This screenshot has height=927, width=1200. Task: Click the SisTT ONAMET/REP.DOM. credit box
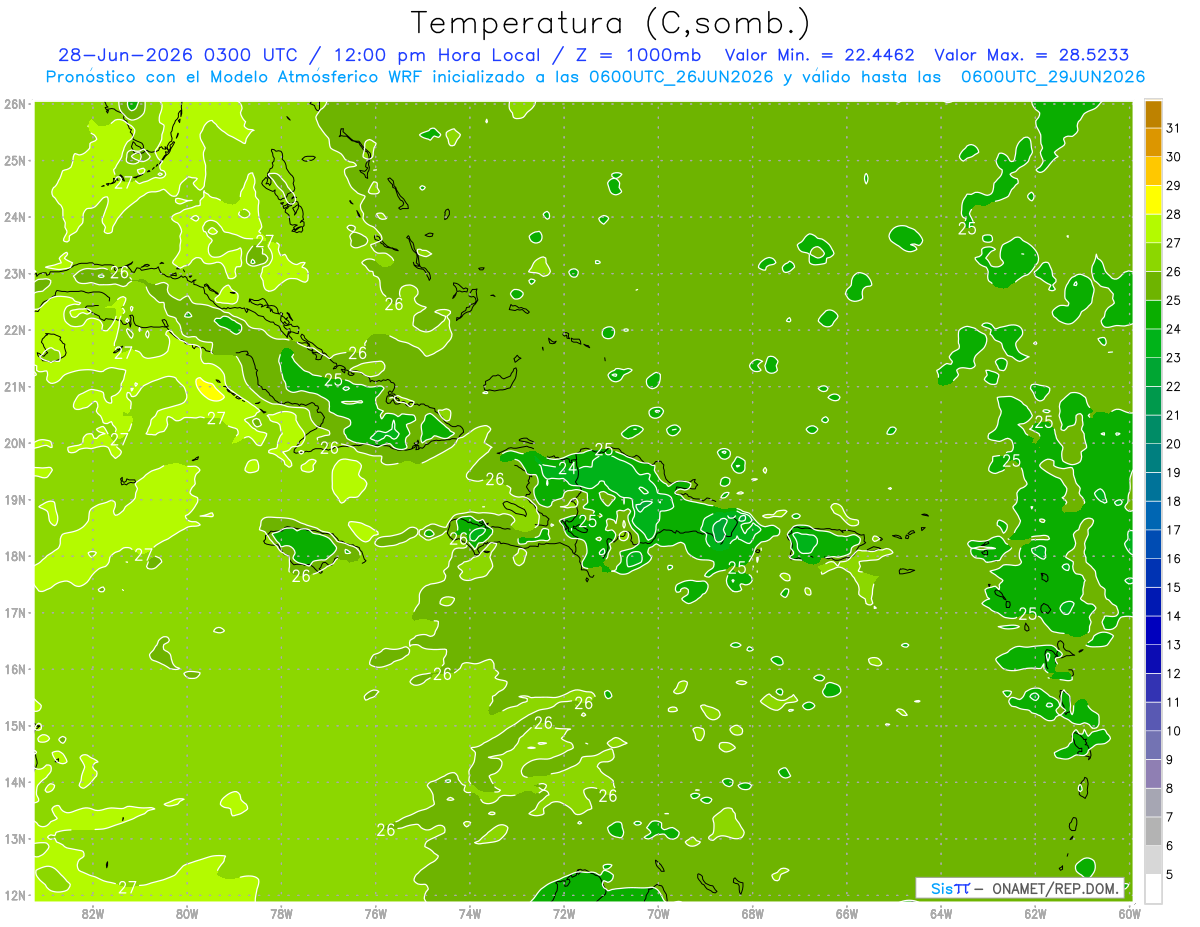tap(1020, 888)
